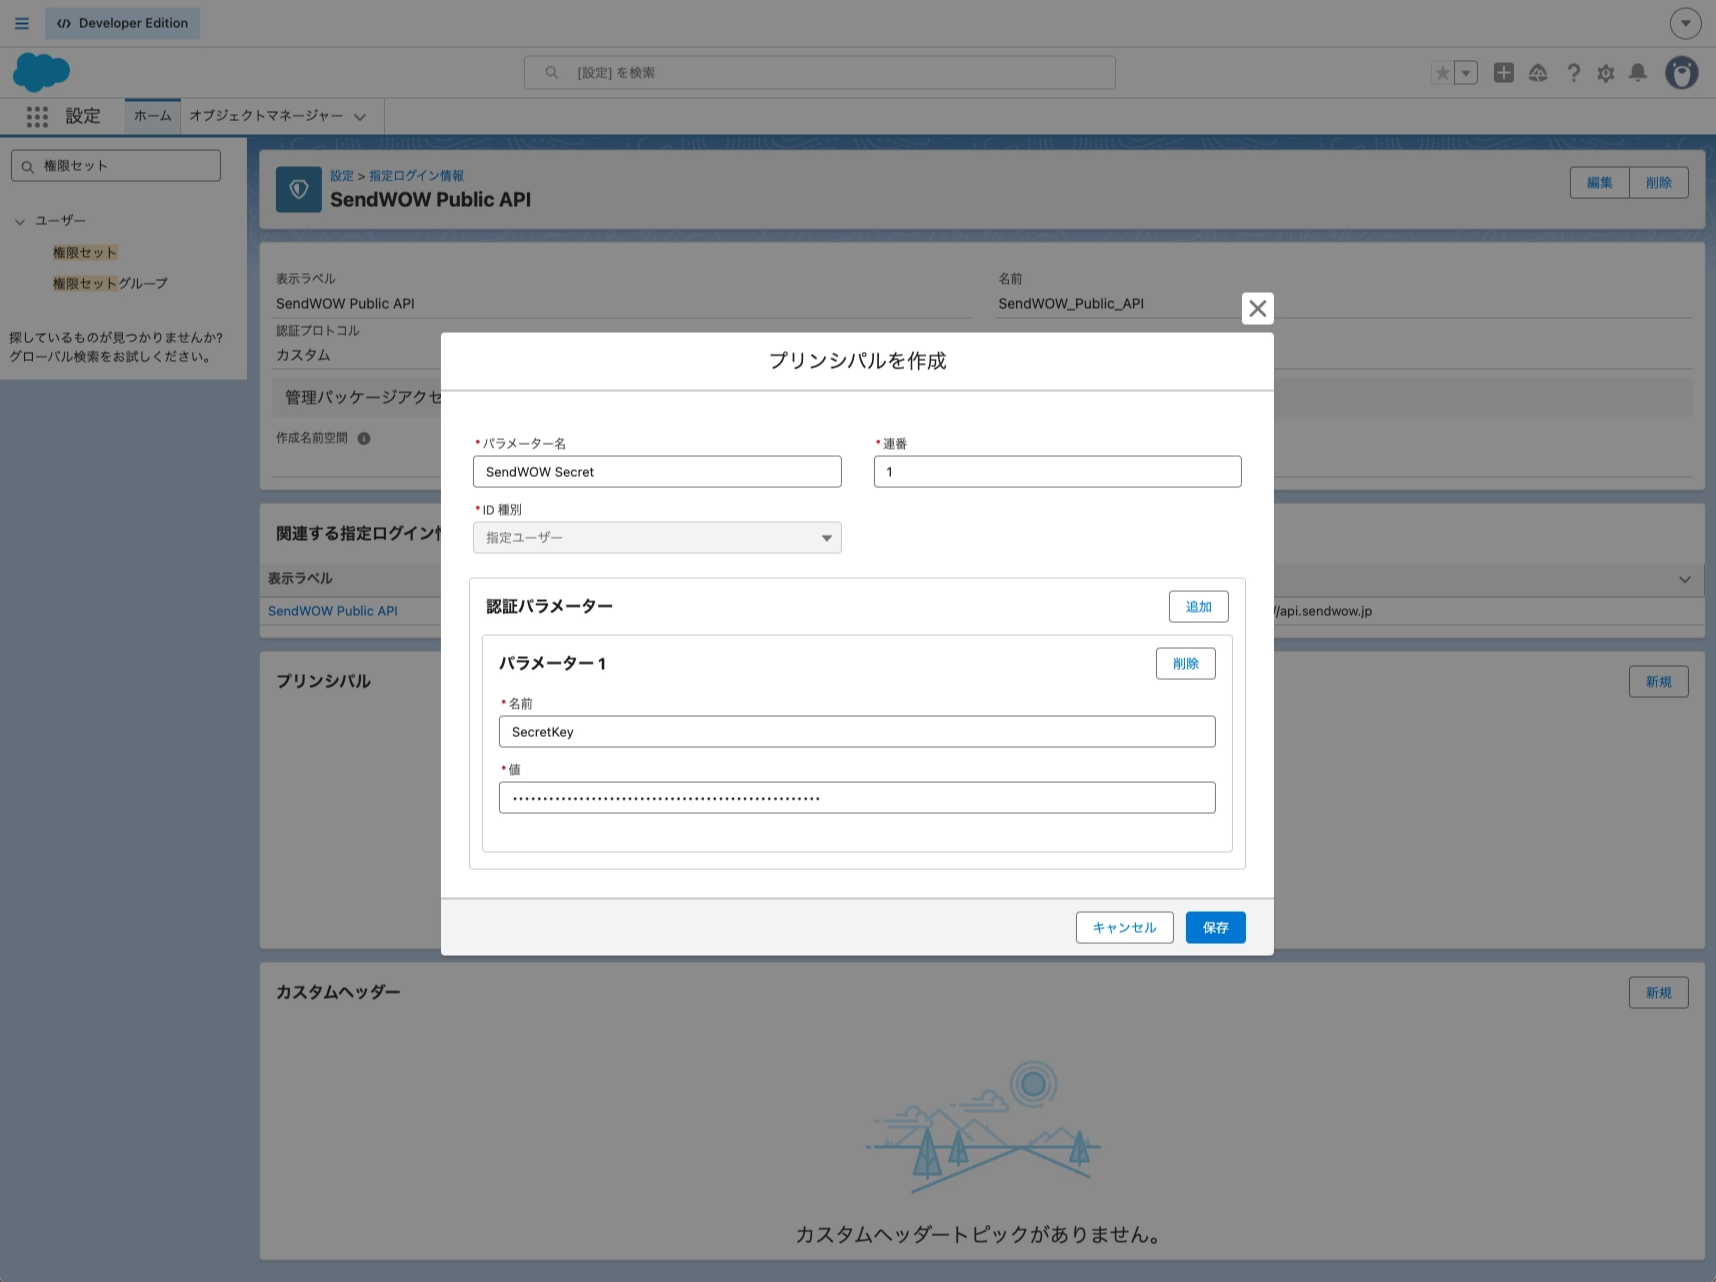The width and height of the screenshot is (1716, 1282).
Task: Click the カスタム protocol value
Action: [303, 356]
